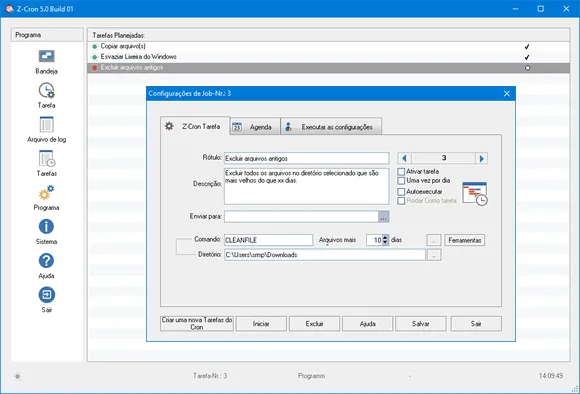The height and width of the screenshot is (394, 580).
Task: Click the Programa panel header
Action: (x=47, y=35)
